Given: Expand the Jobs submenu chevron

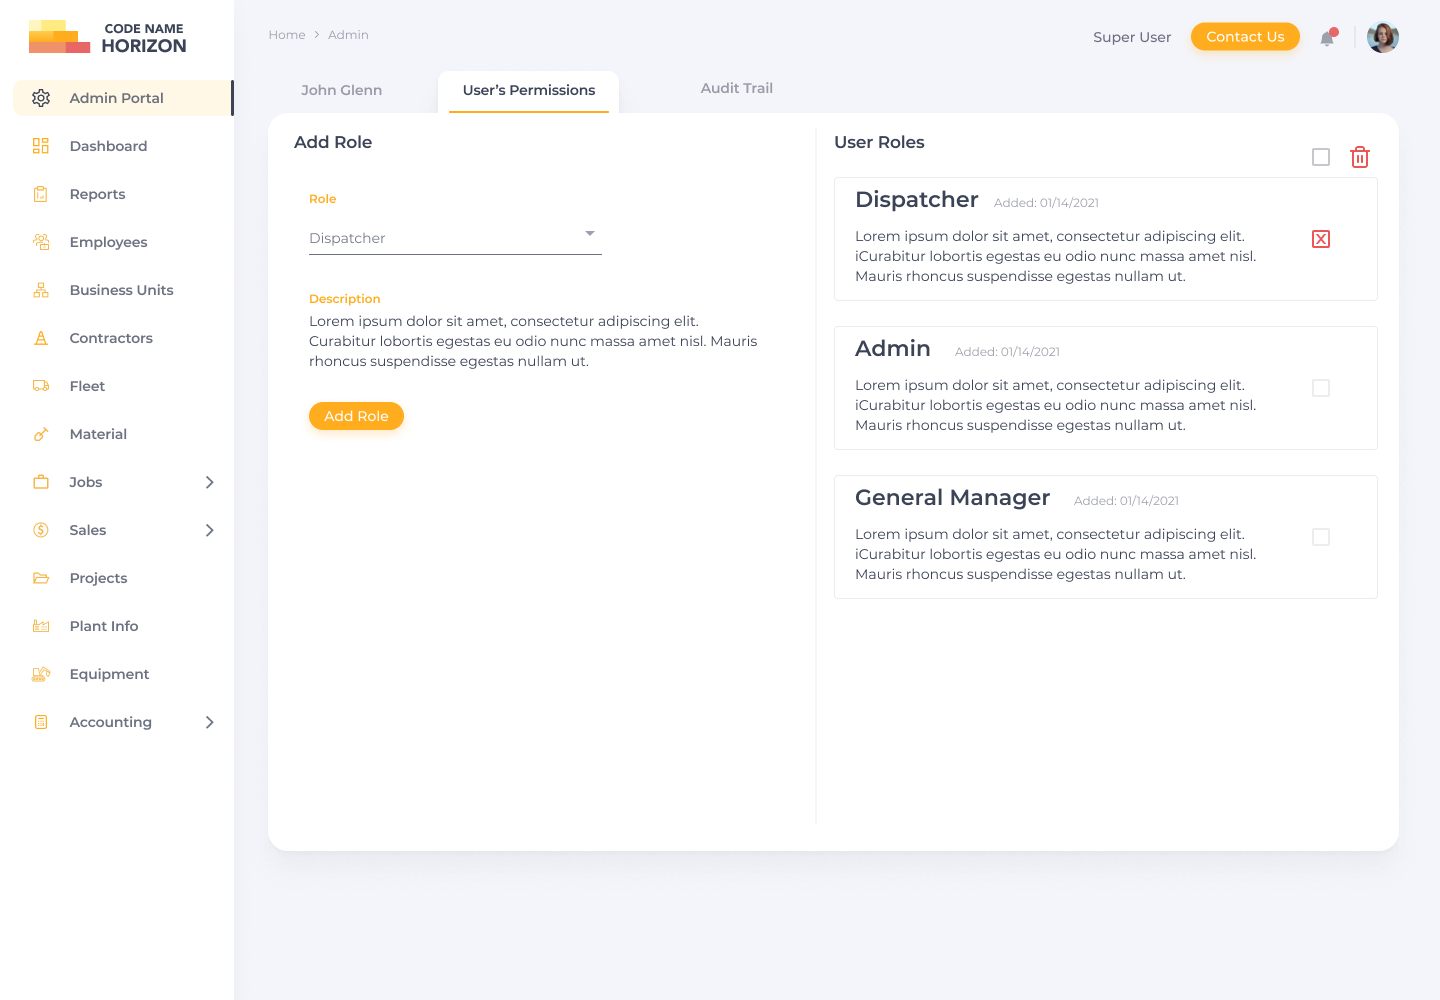Looking at the screenshot, I should (209, 482).
